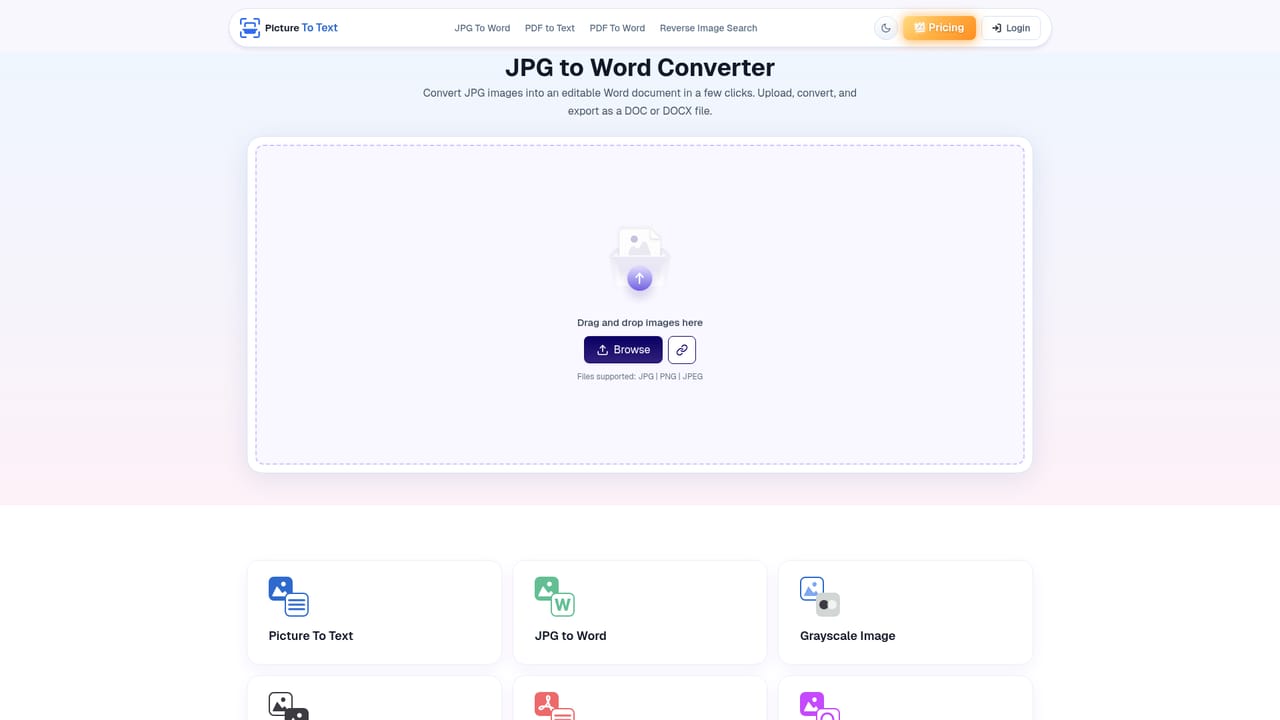Open the Grayscale Image card title
The width and height of the screenshot is (1280, 720).
click(848, 636)
